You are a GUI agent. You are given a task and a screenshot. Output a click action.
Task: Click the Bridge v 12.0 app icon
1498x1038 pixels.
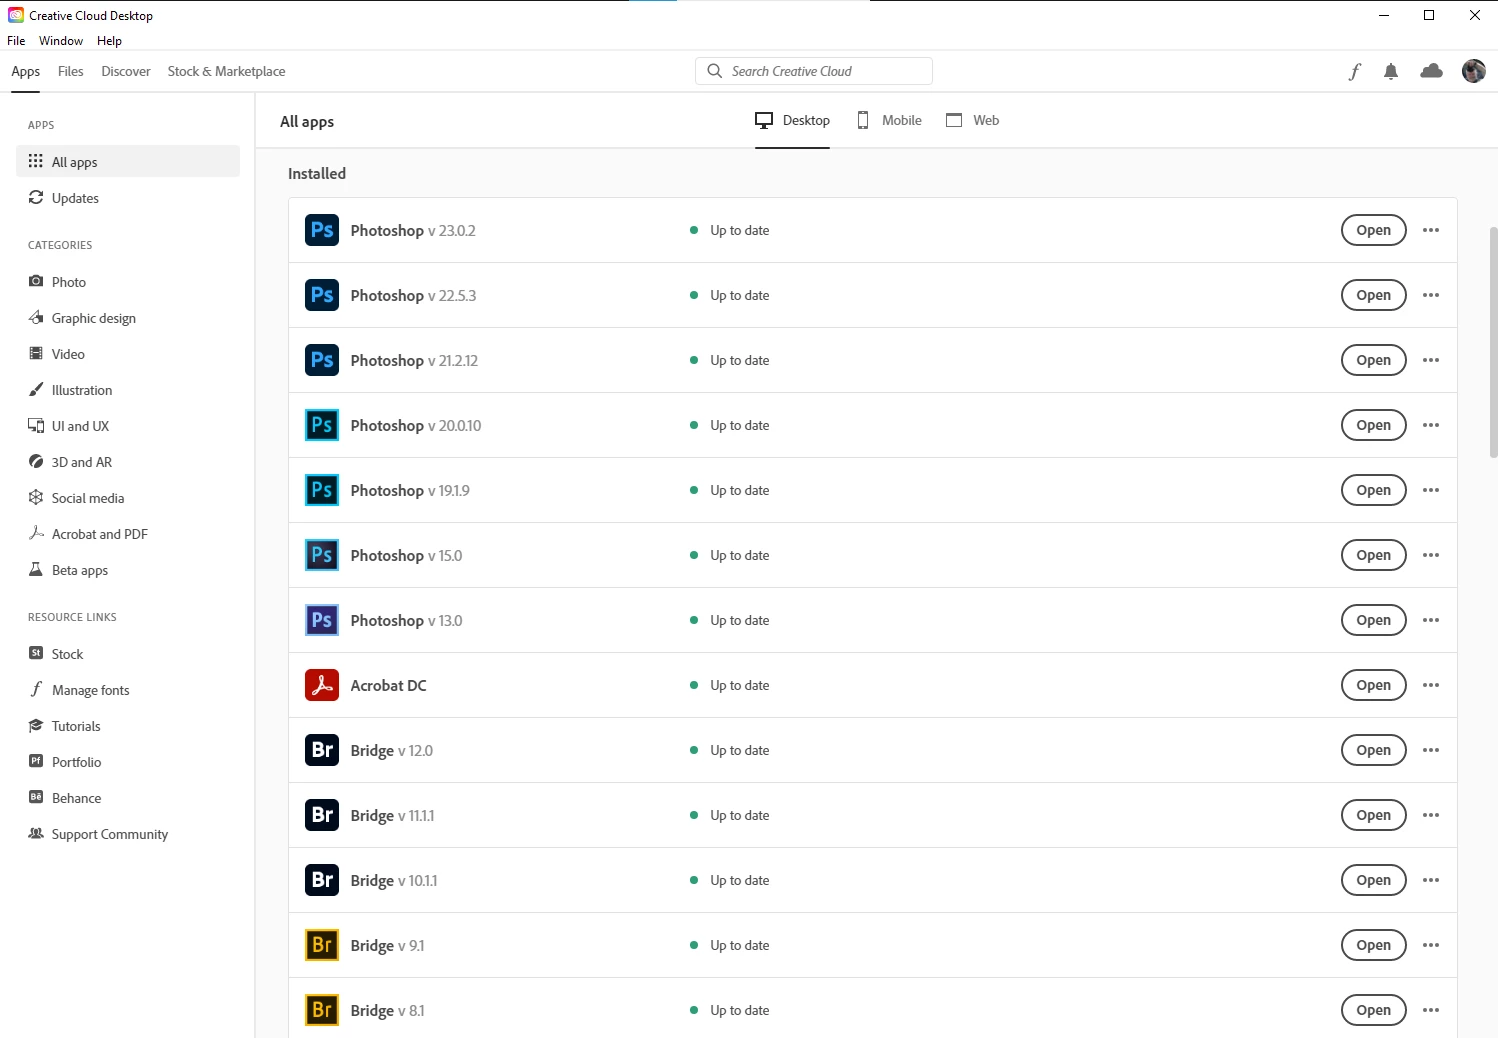[x=322, y=750]
